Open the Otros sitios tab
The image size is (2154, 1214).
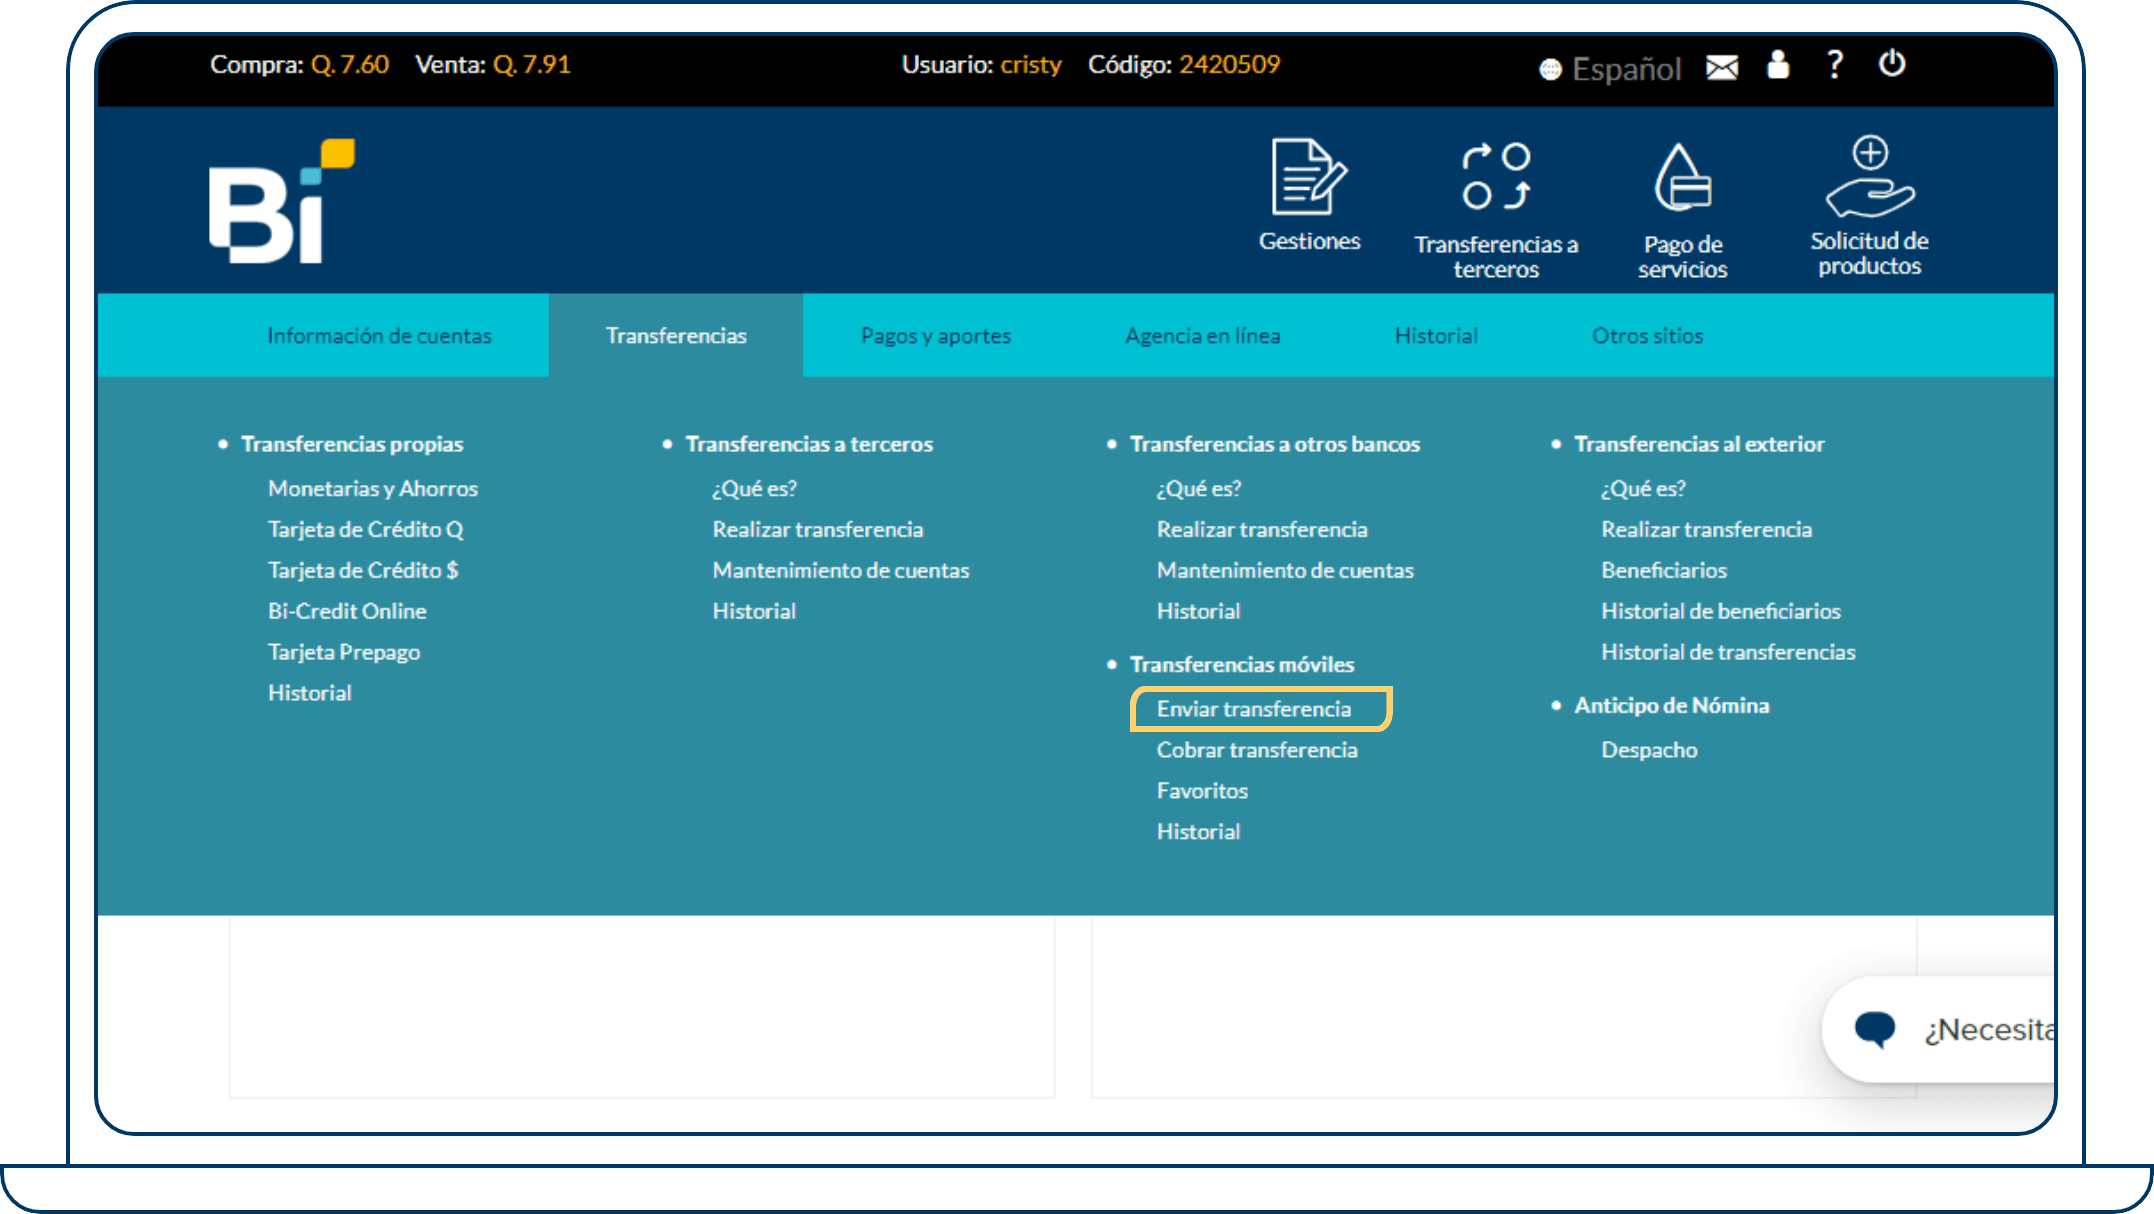(1647, 336)
